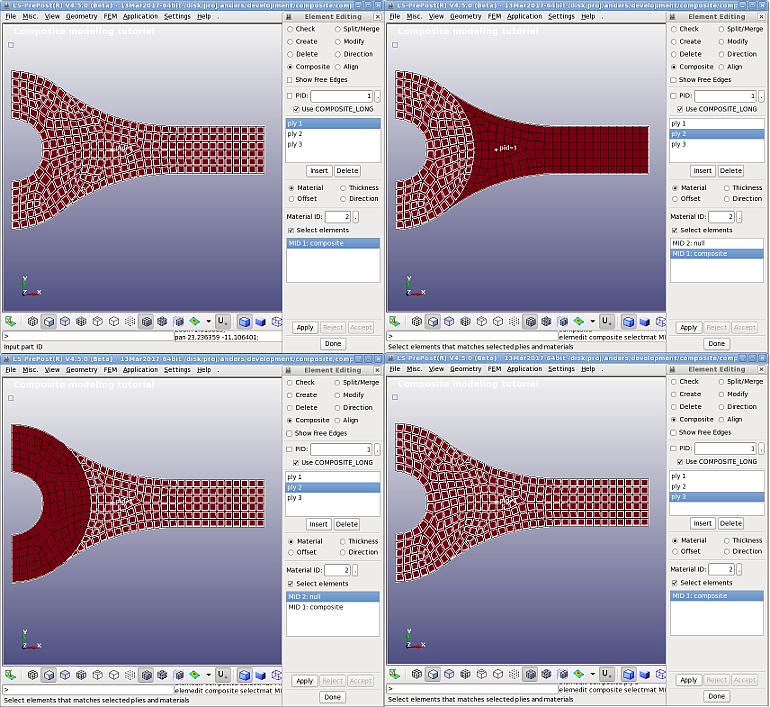
Task: Click the Material ID input field in top-left pane
Action: 337,216
